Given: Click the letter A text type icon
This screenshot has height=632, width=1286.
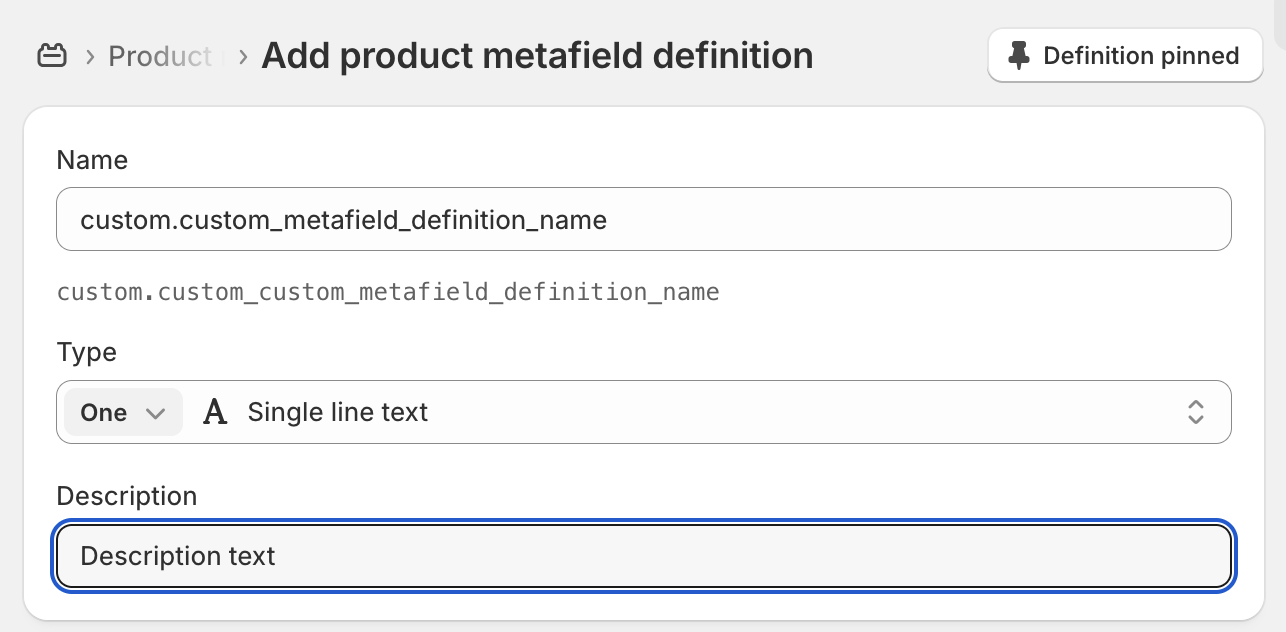Looking at the screenshot, I should pyautogui.click(x=215, y=412).
